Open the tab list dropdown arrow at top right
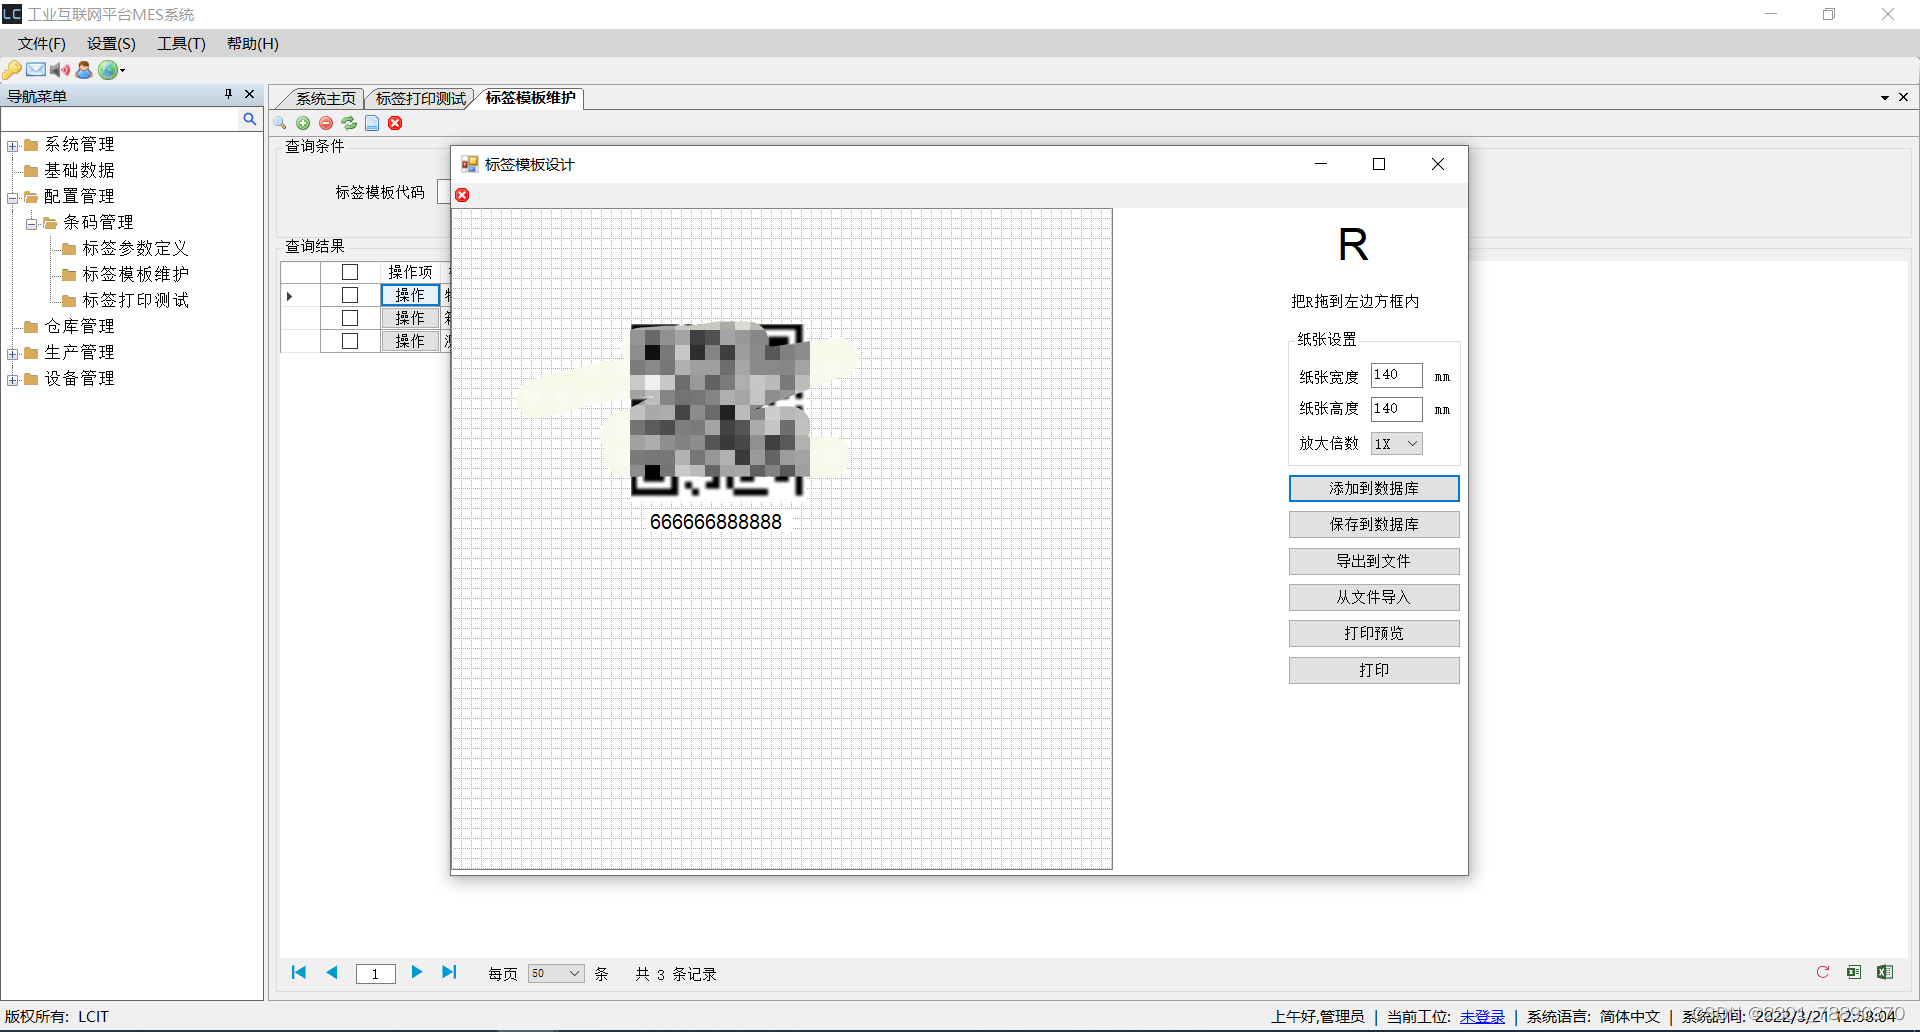This screenshot has width=1920, height=1032. click(x=1885, y=98)
